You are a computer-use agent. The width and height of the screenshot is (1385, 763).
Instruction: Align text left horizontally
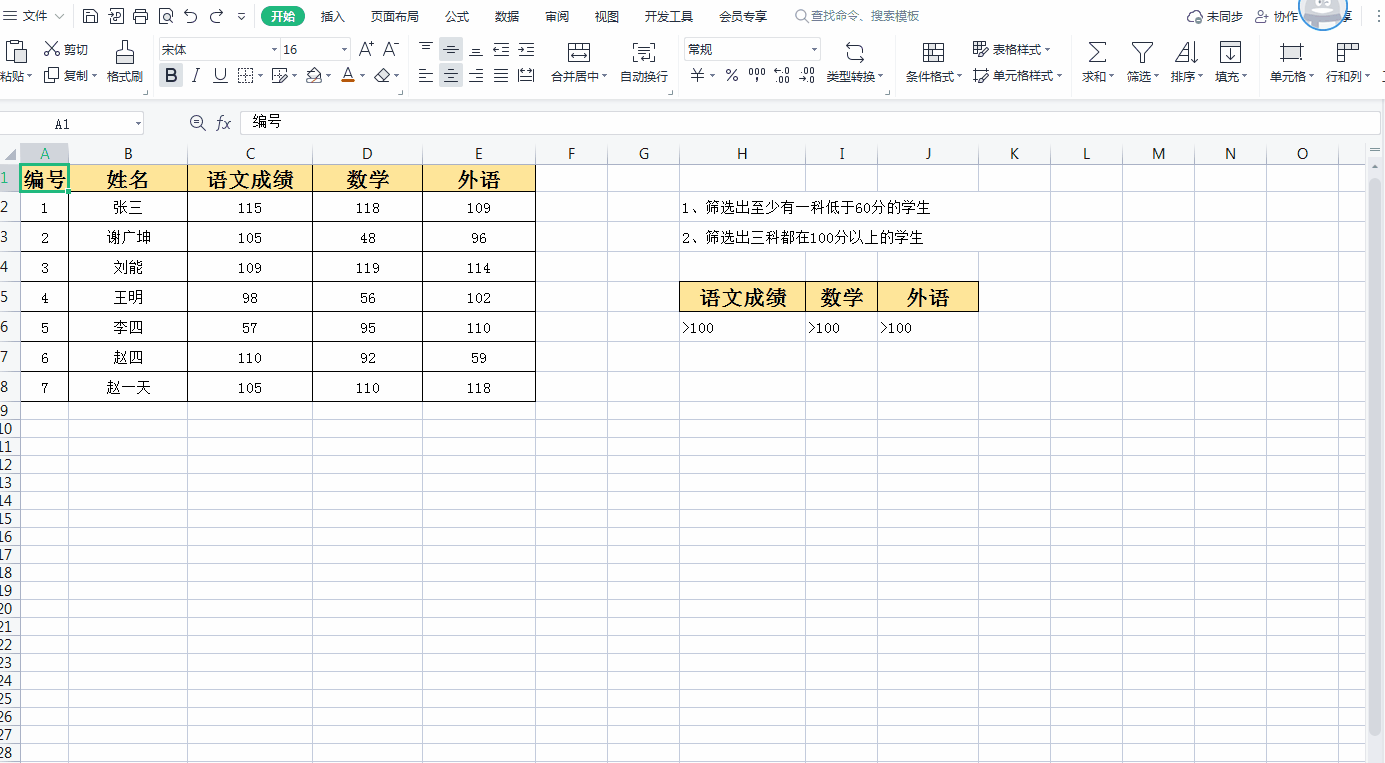click(426, 75)
